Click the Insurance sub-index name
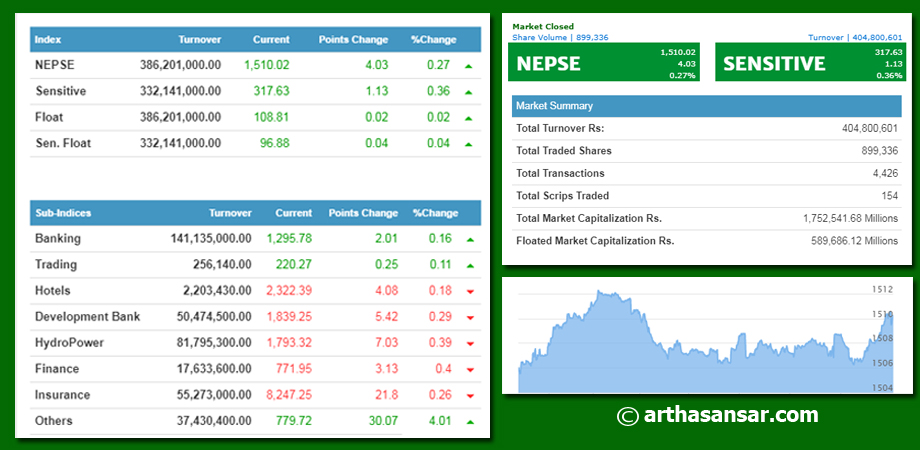Image resolution: width=920 pixels, height=450 pixels. tap(62, 395)
